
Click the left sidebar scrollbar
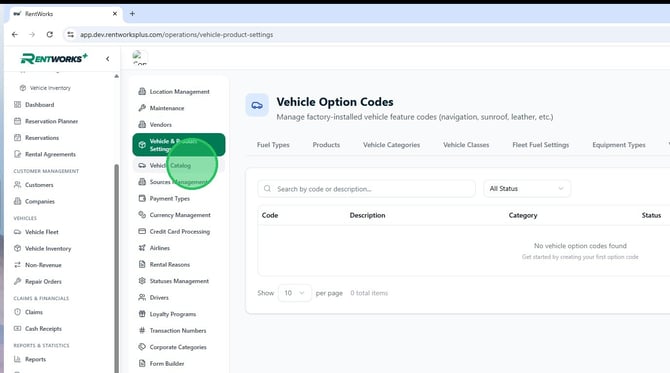pos(116,268)
